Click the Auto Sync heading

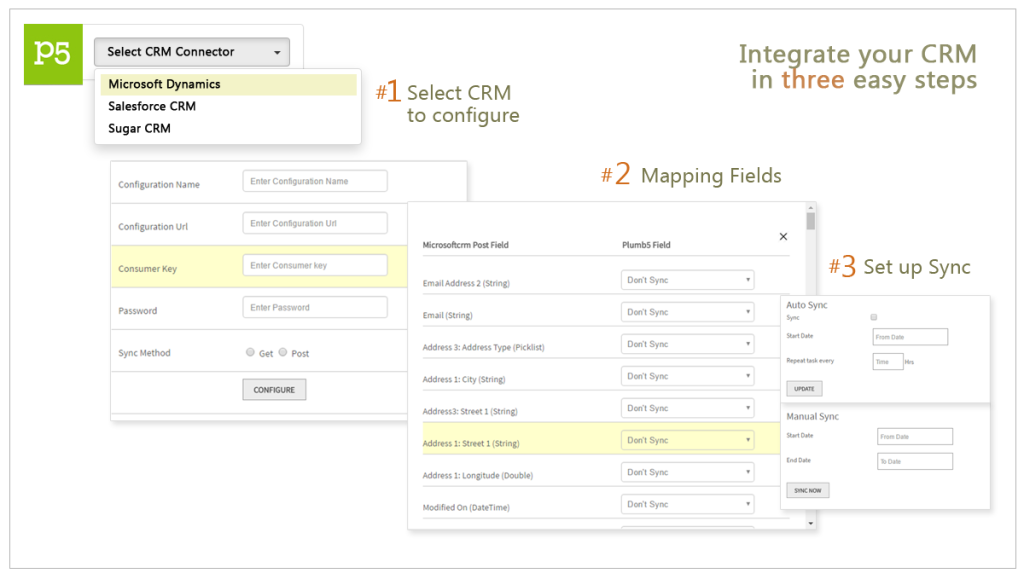pos(807,305)
